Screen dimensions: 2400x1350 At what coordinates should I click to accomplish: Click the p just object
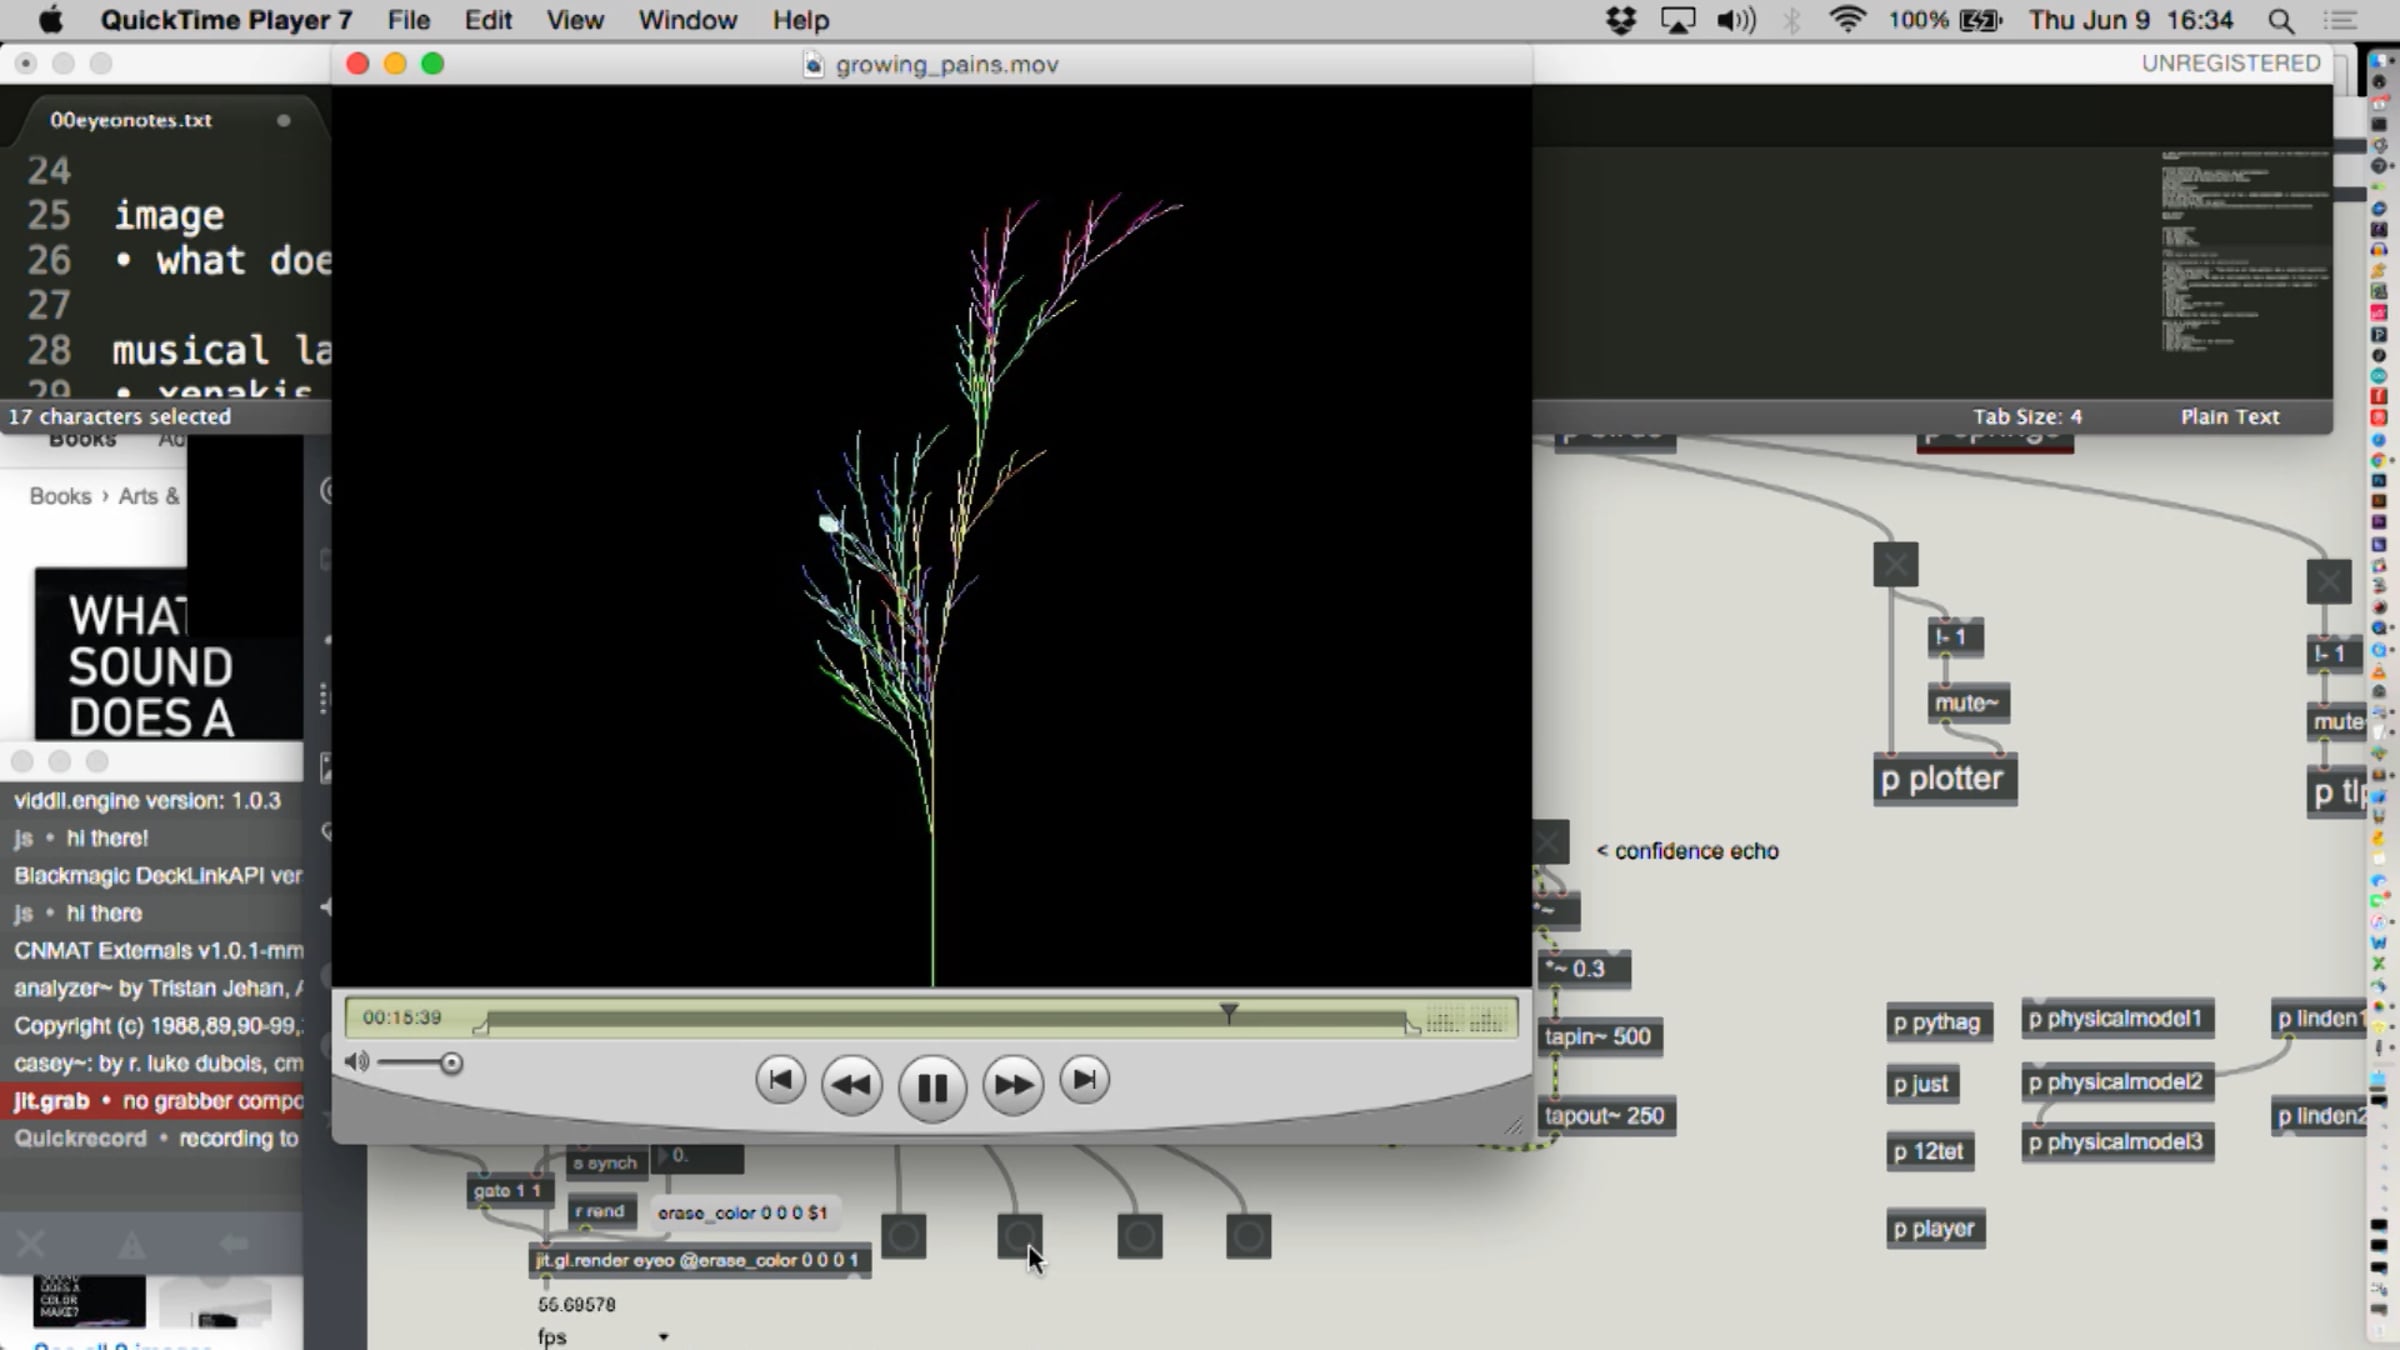click(1921, 1085)
